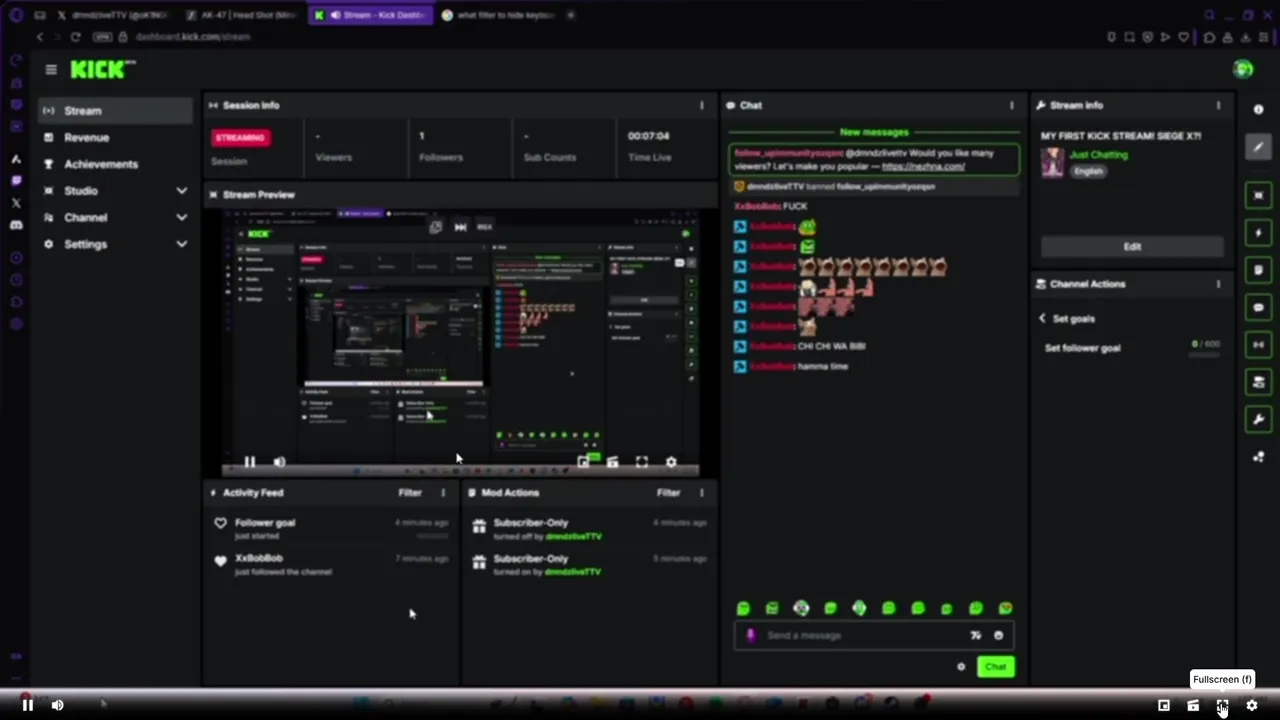1280x720 pixels.
Task: Open chat settings gear beside Chat button
Action: (961, 667)
